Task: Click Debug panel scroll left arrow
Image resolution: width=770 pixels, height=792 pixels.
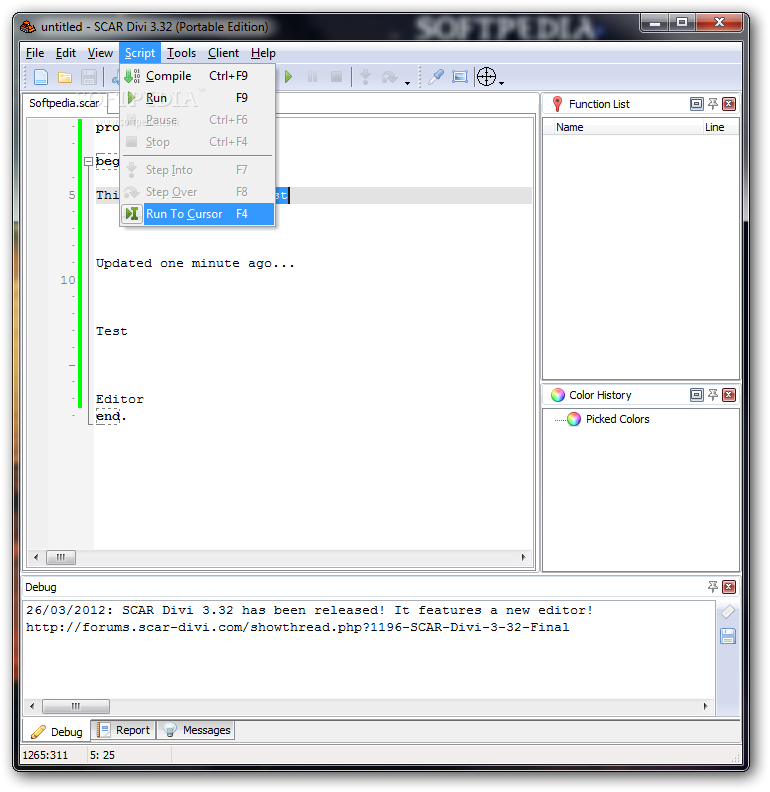Action: tap(32, 706)
